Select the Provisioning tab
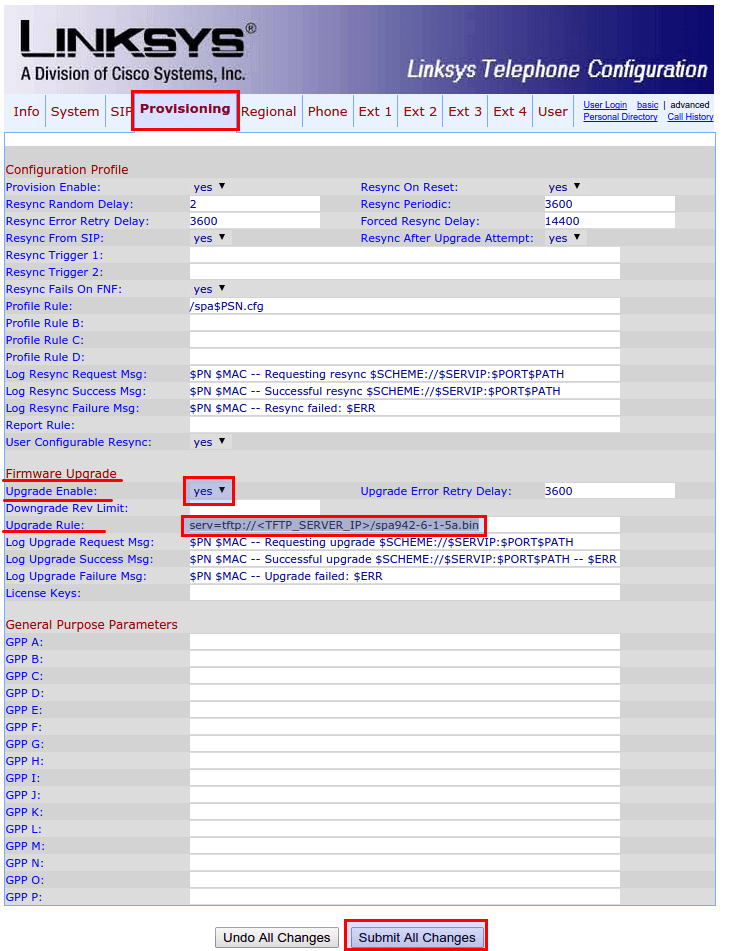 click(185, 110)
